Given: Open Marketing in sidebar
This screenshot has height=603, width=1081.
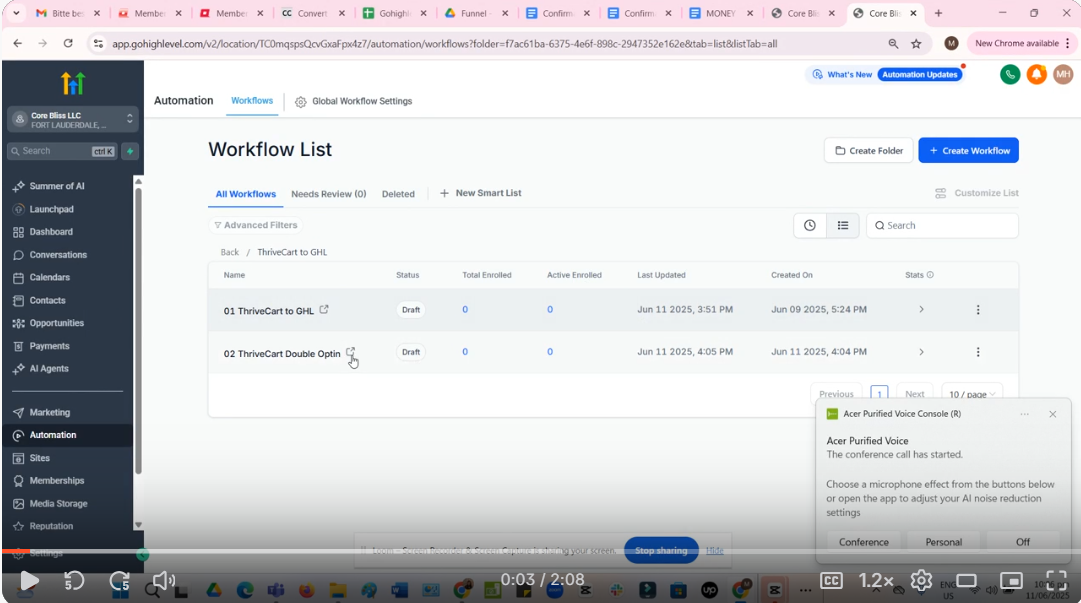Looking at the screenshot, I should (x=50, y=412).
